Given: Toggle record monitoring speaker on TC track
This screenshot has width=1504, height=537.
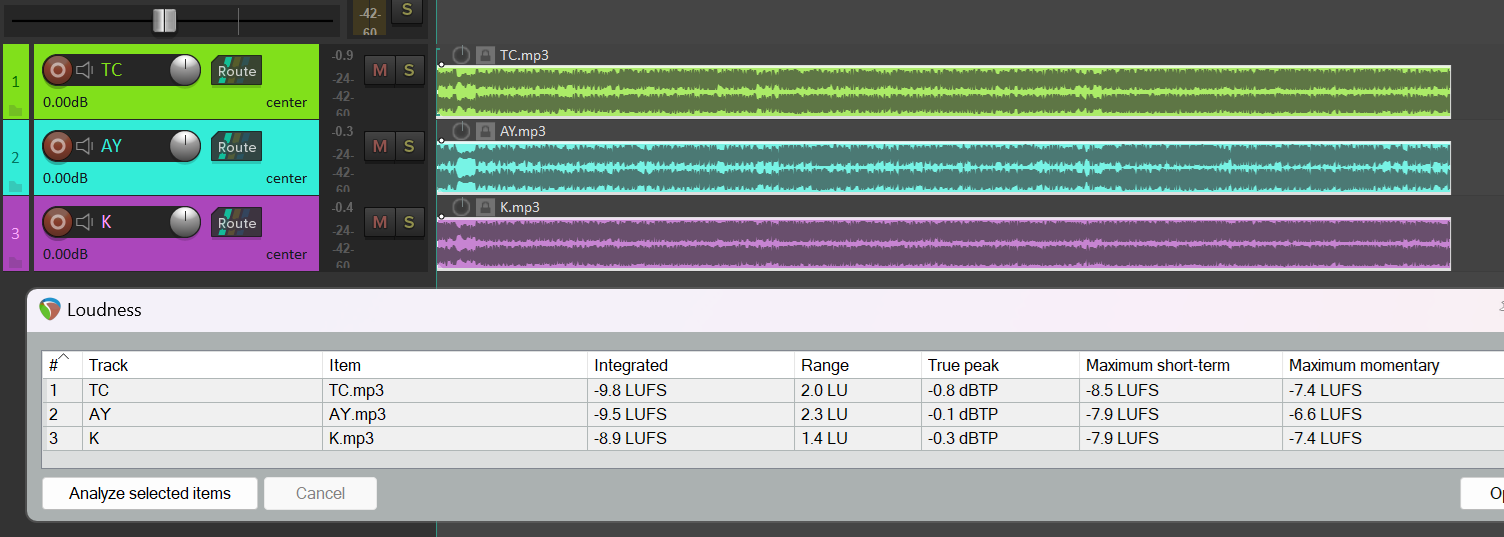Looking at the screenshot, I should click(85, 70).
